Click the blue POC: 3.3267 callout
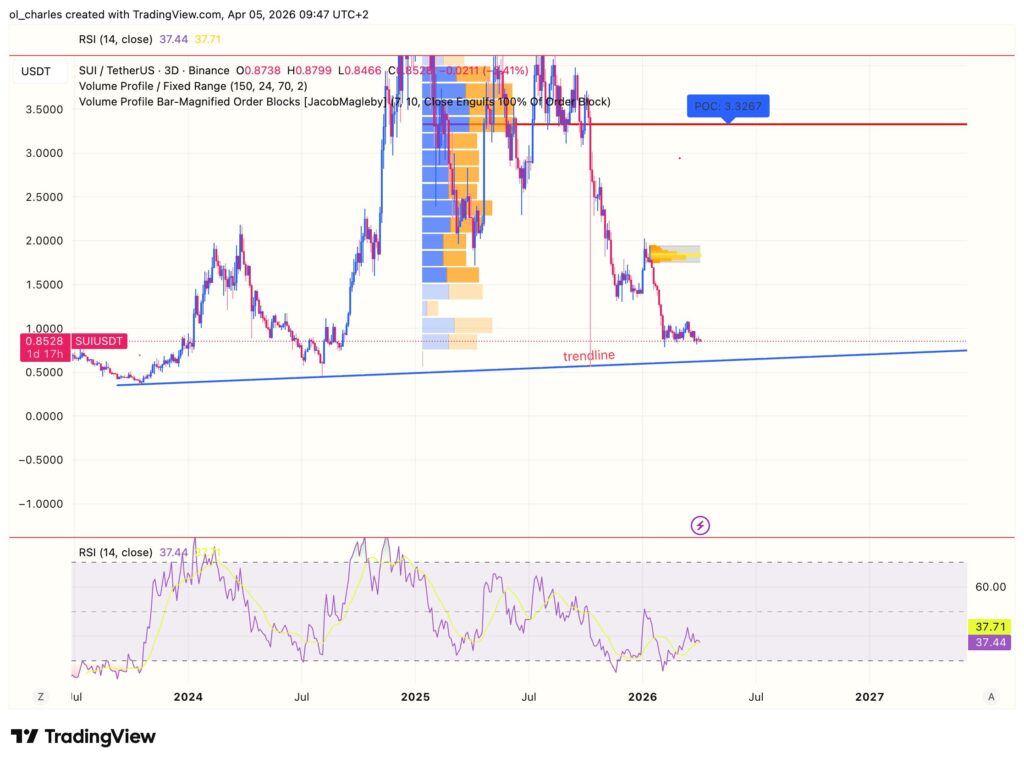This screenshot has width=1024, height=764. 728,105
